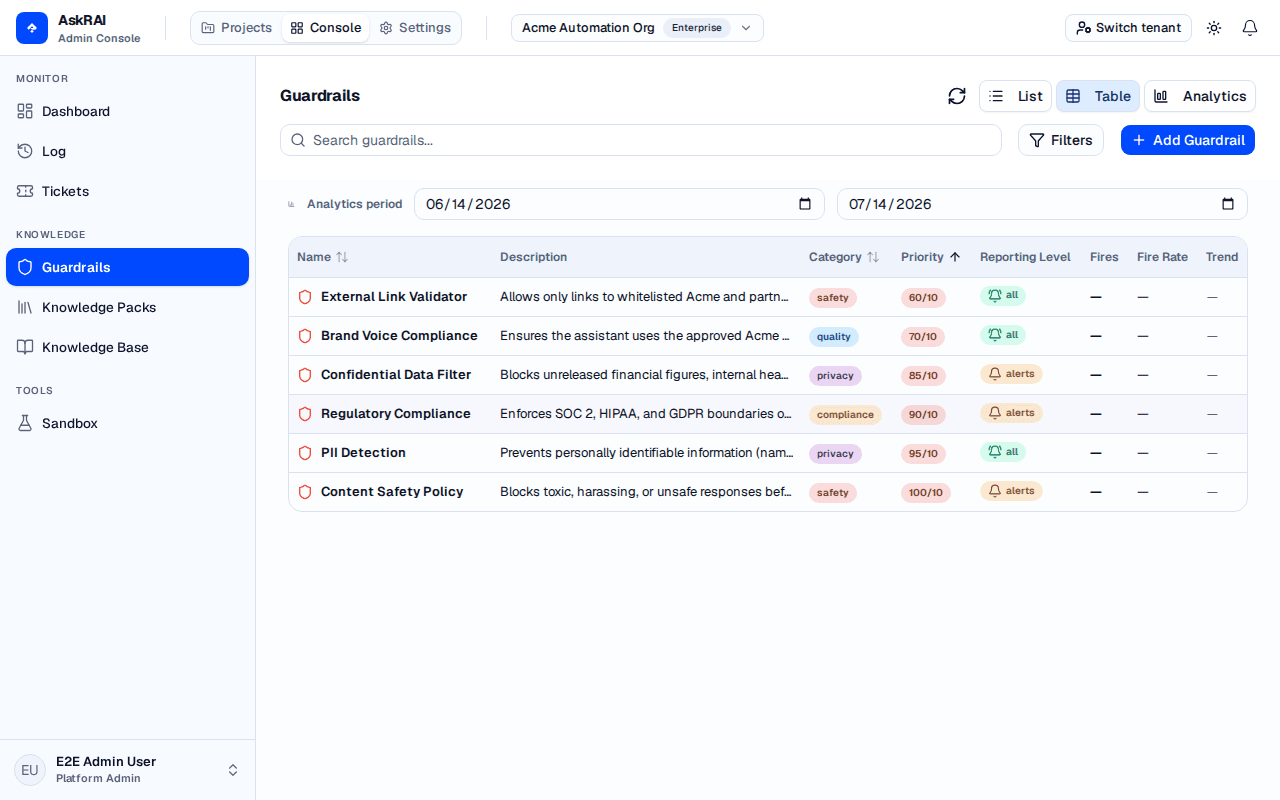Expand the E2E Admin User menu chevron
The width and height of the screenshot is (1280, 800).
tap(233, 770)
